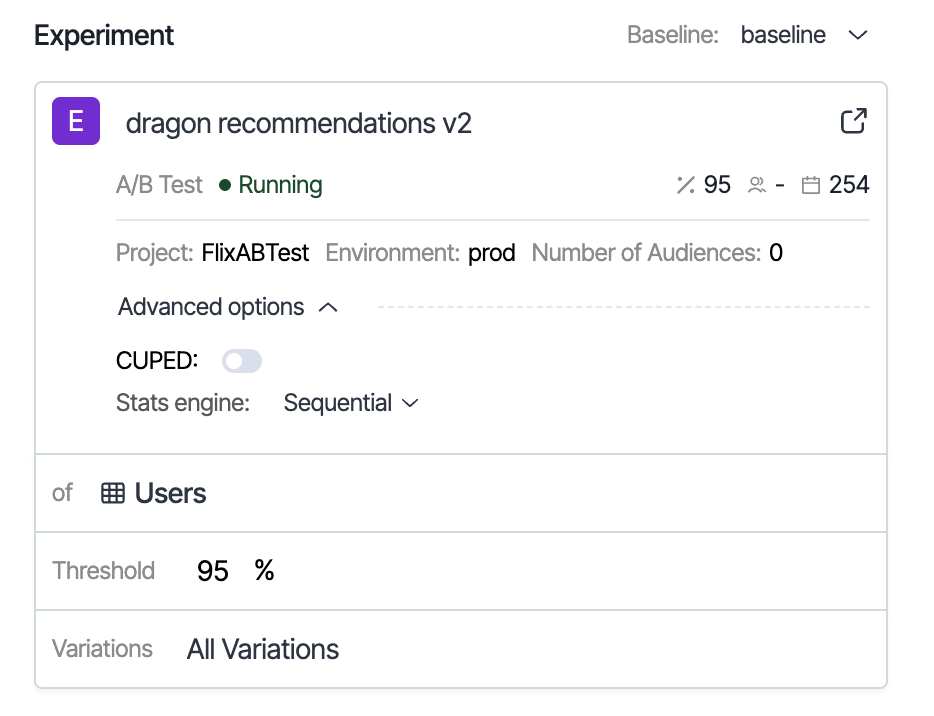Viewport: 934px width, 716px height.
Task: Click the Running status label
Action: click(280, 185)
